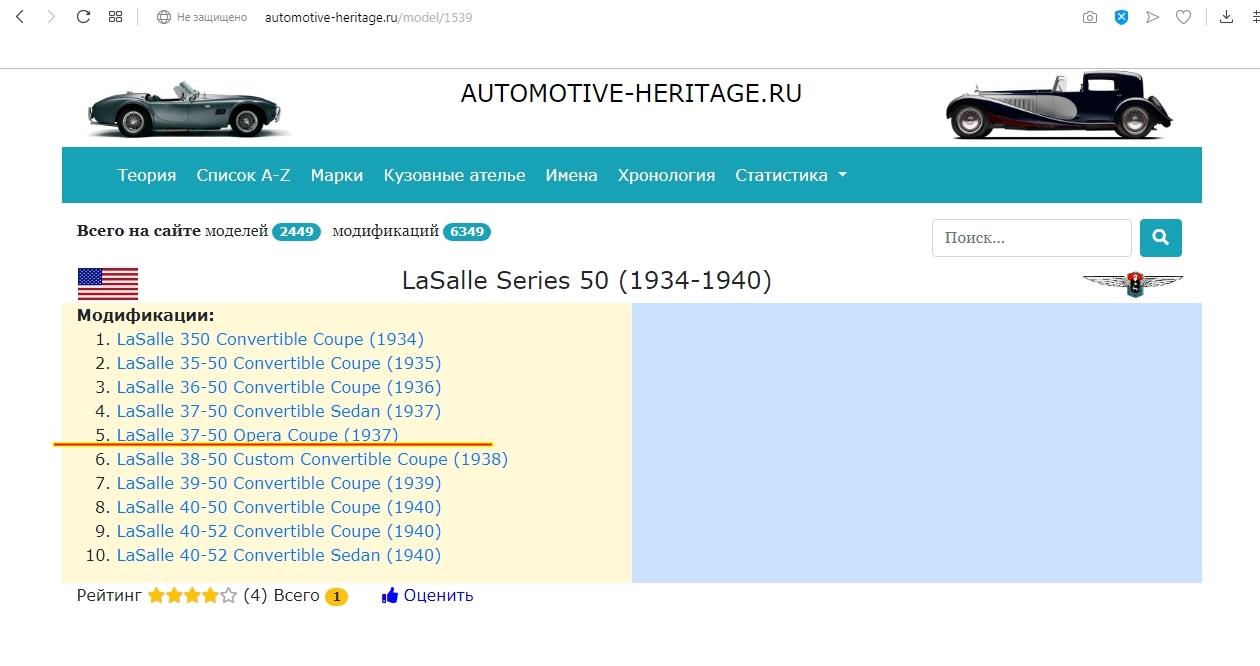Click the fifth (empty) rating star
Image resolution: width=1260 pixels, height=666 pixels.
(x=229, y=596)
